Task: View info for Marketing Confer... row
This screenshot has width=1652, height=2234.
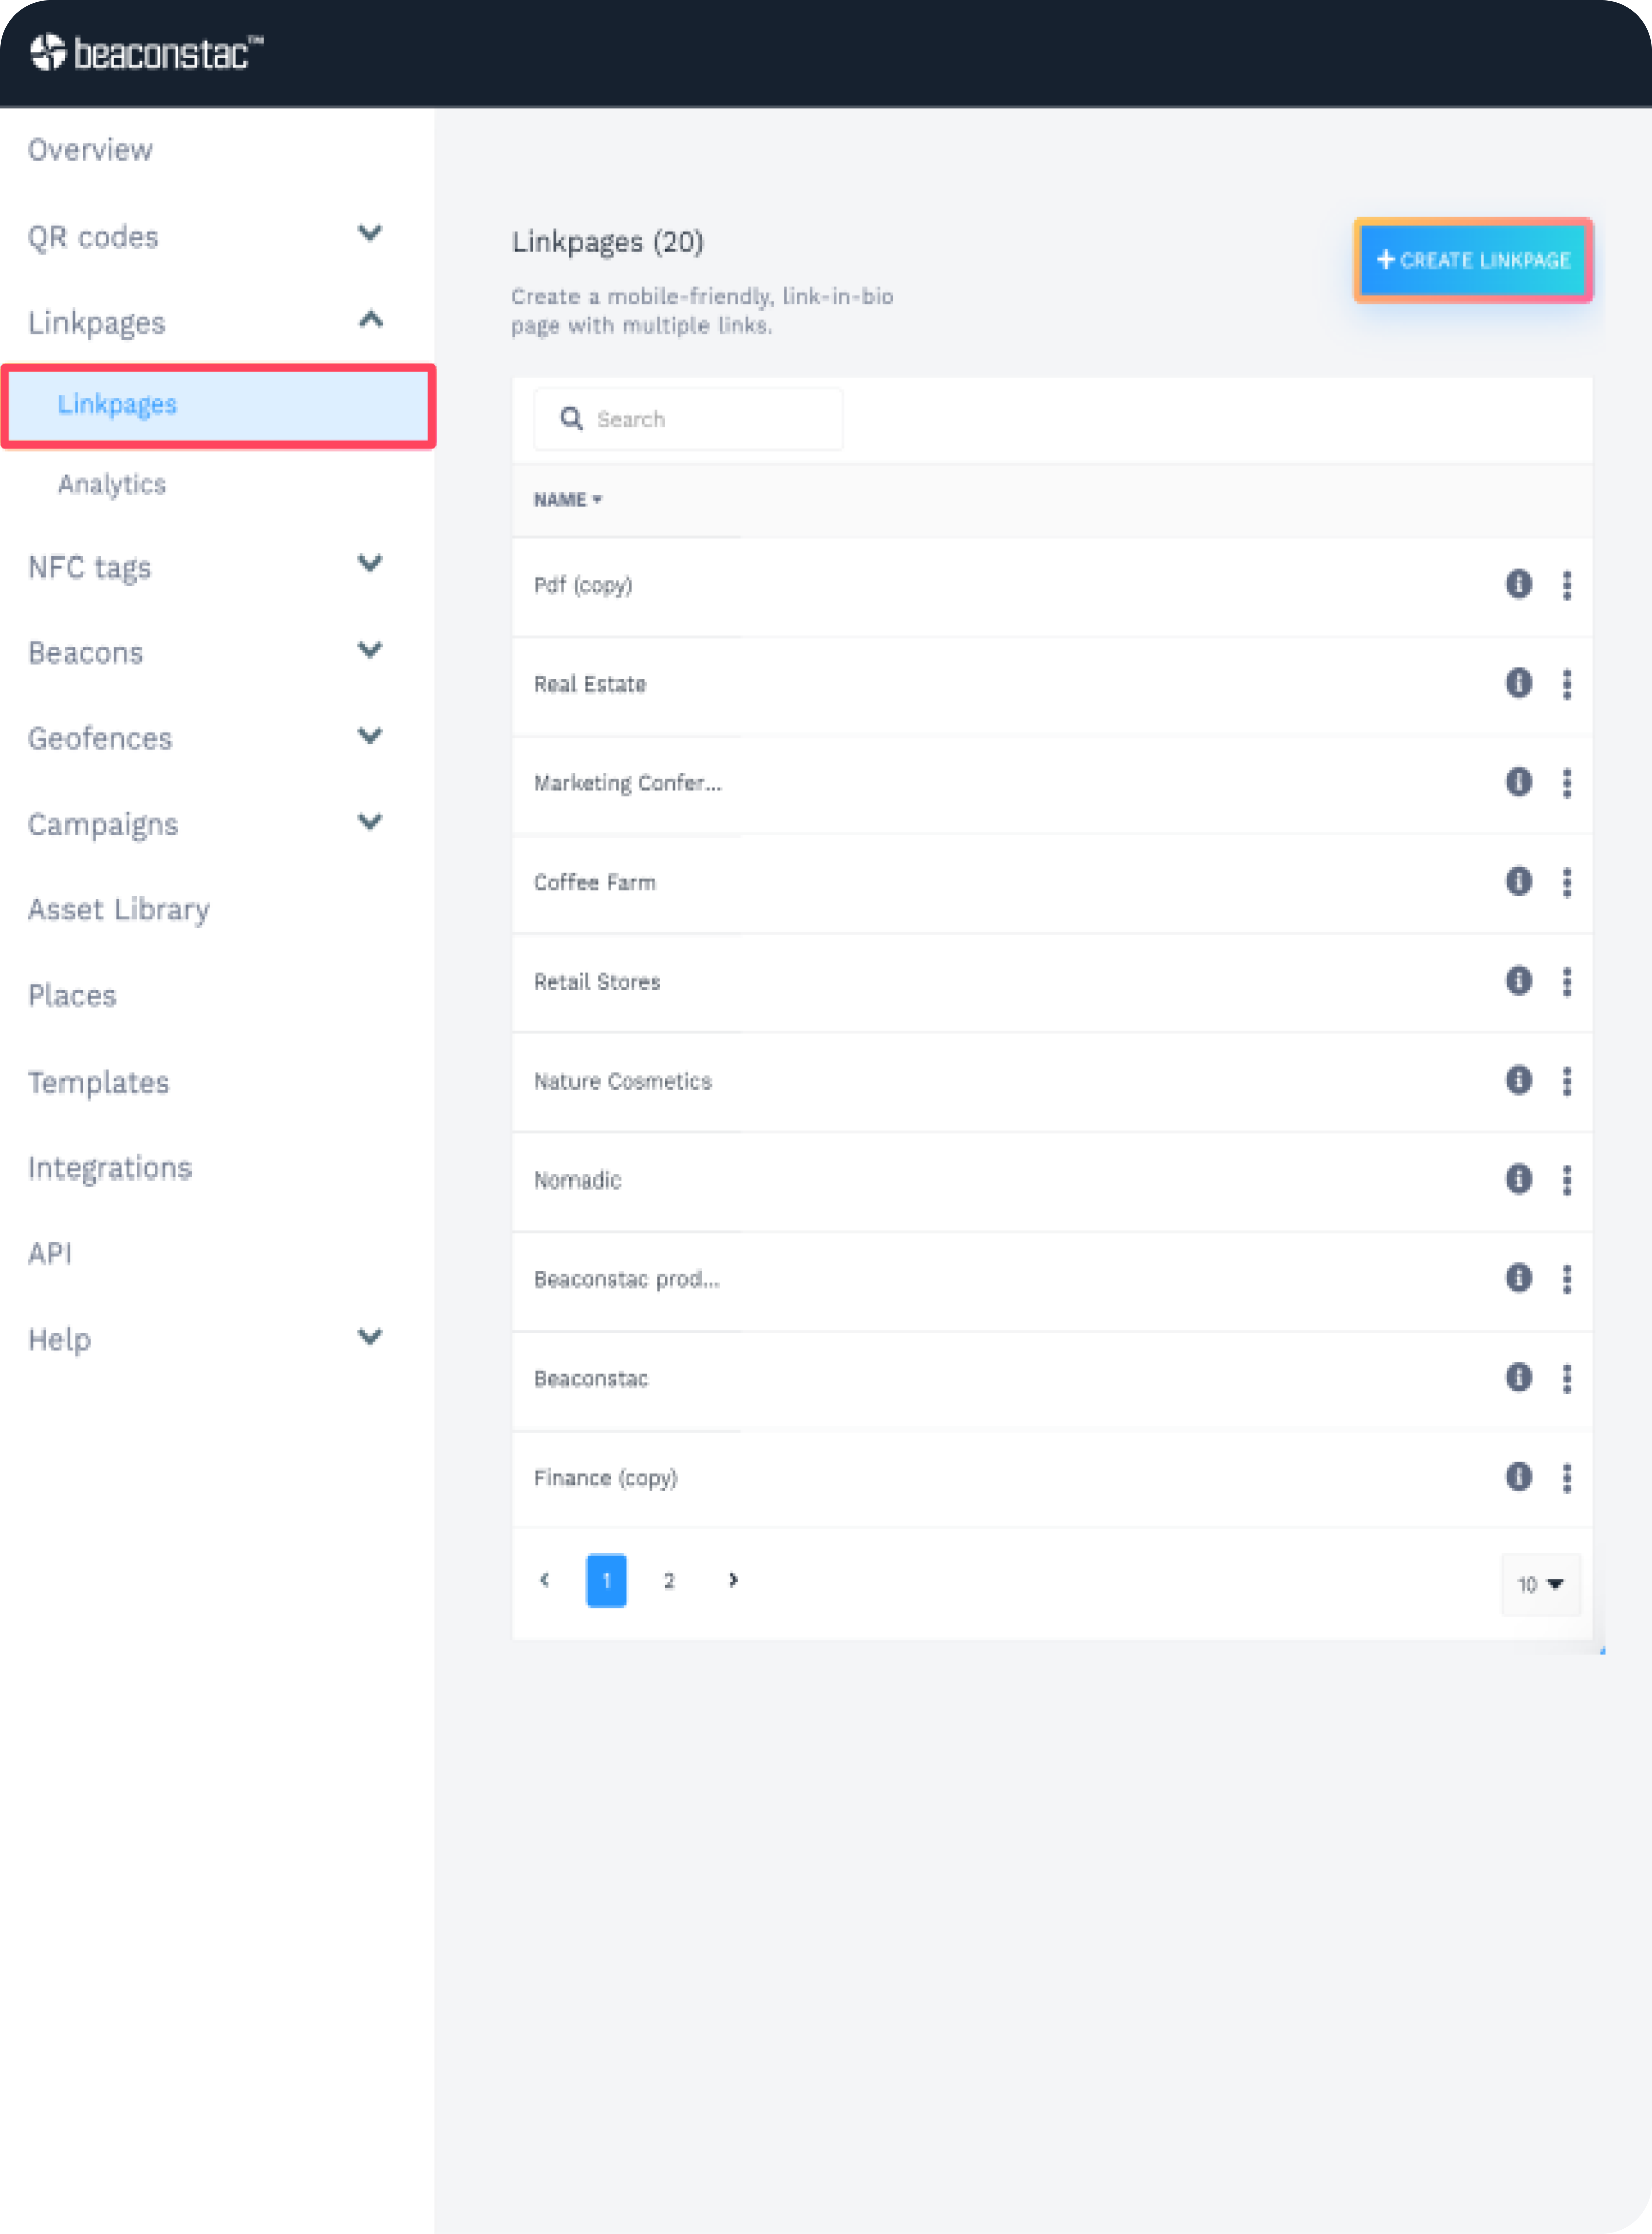Action: coord(1518,782)
